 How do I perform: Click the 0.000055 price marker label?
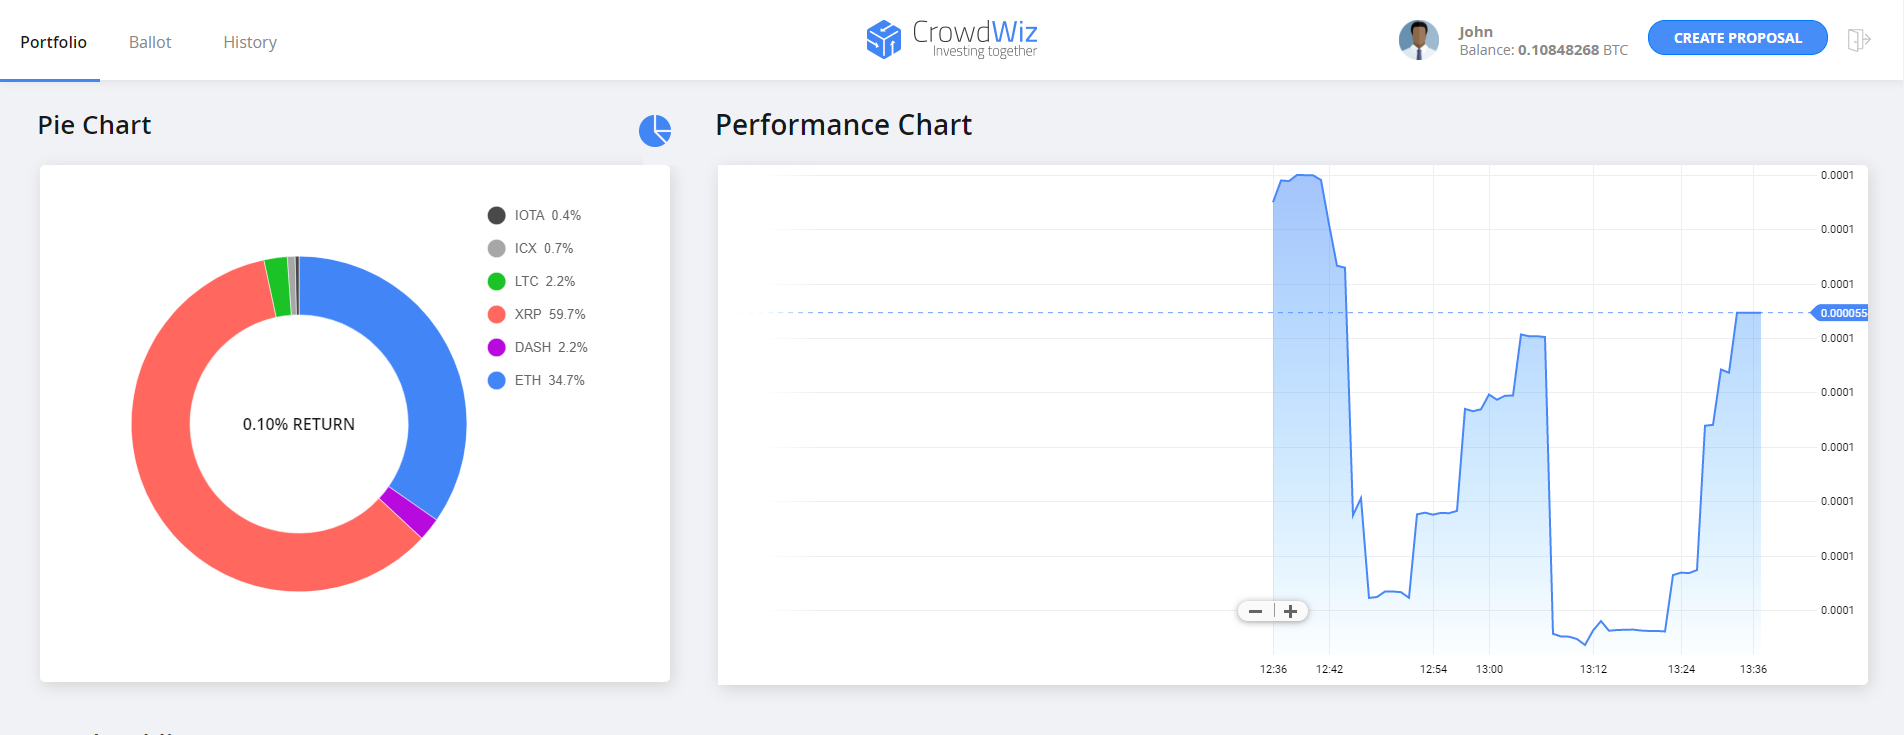[x=1840, y=313]
